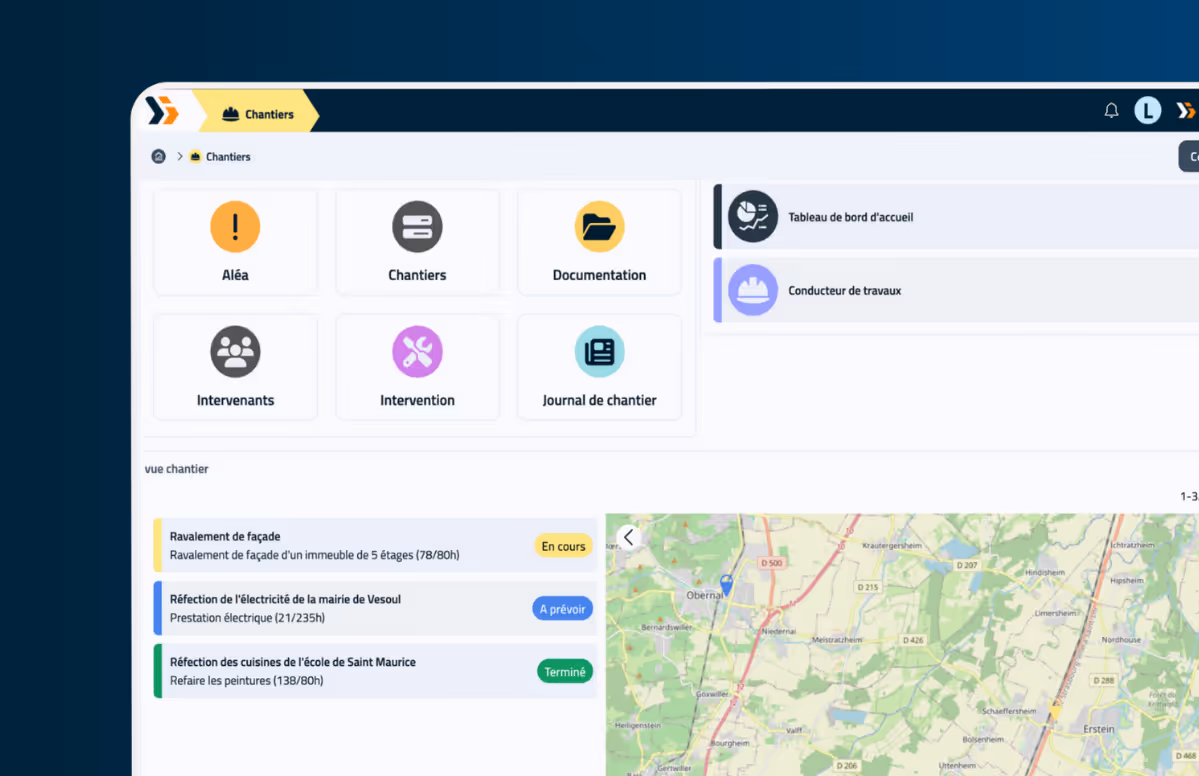Click the blue map pin near Obernai

click(x=726, y=584)
